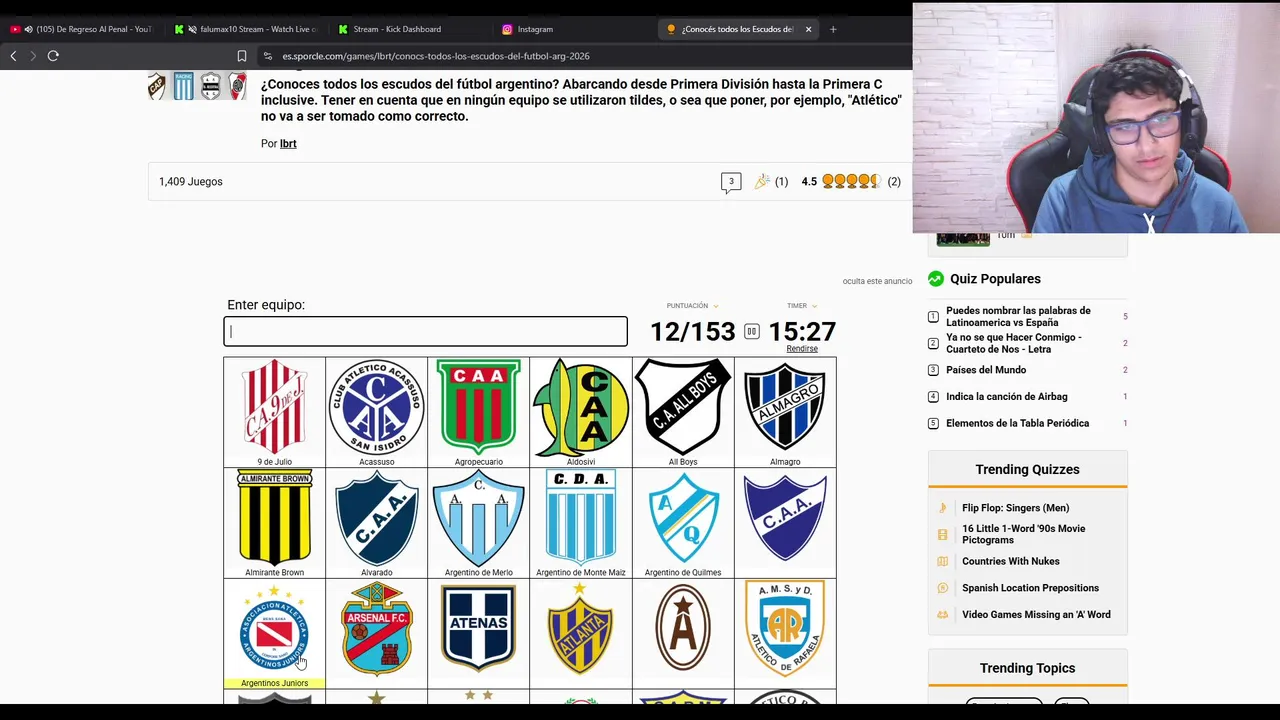Close the Sporcle escudos tab
1280x720 pixels.
808,29
